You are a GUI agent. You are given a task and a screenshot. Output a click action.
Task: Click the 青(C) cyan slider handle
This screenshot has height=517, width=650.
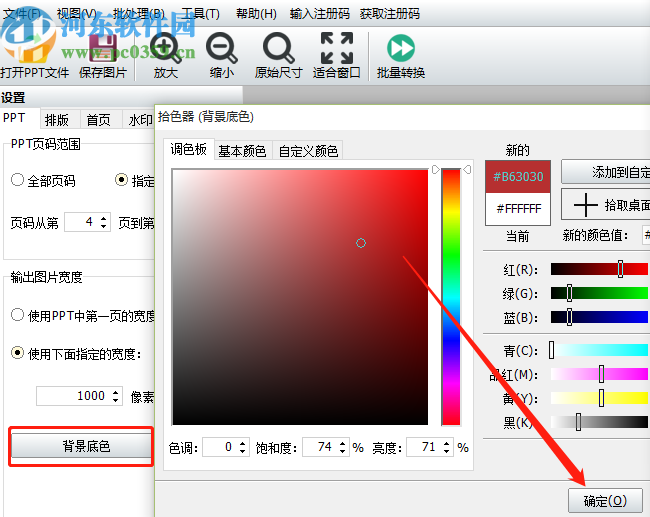(551, 350)
